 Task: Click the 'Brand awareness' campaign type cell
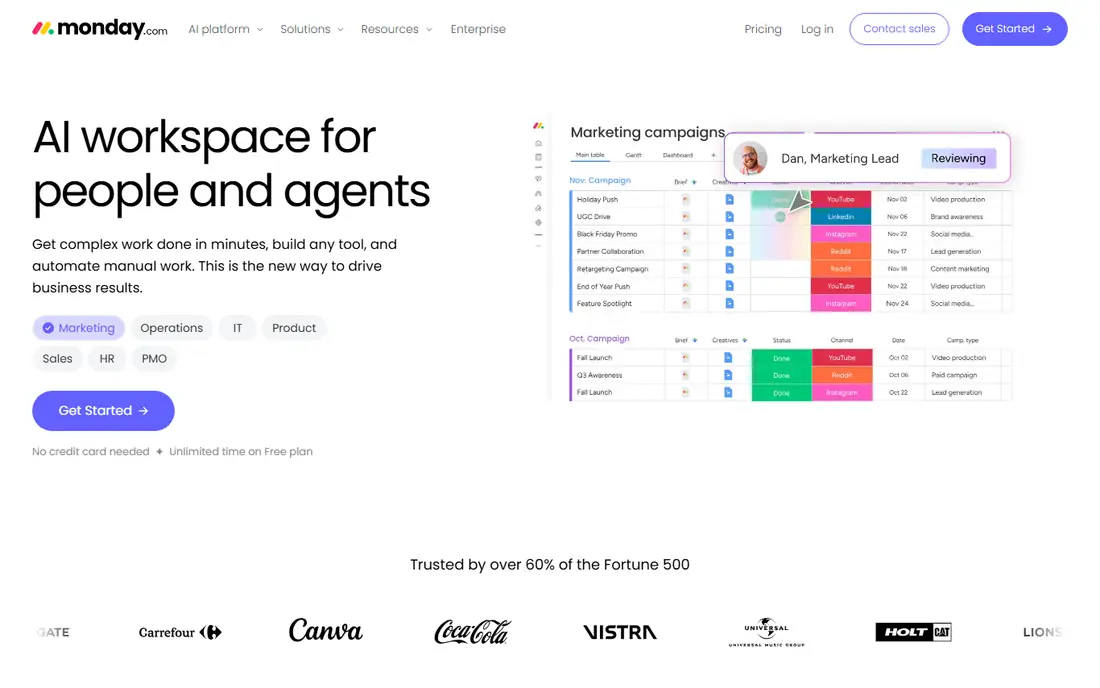pos(957,217)
